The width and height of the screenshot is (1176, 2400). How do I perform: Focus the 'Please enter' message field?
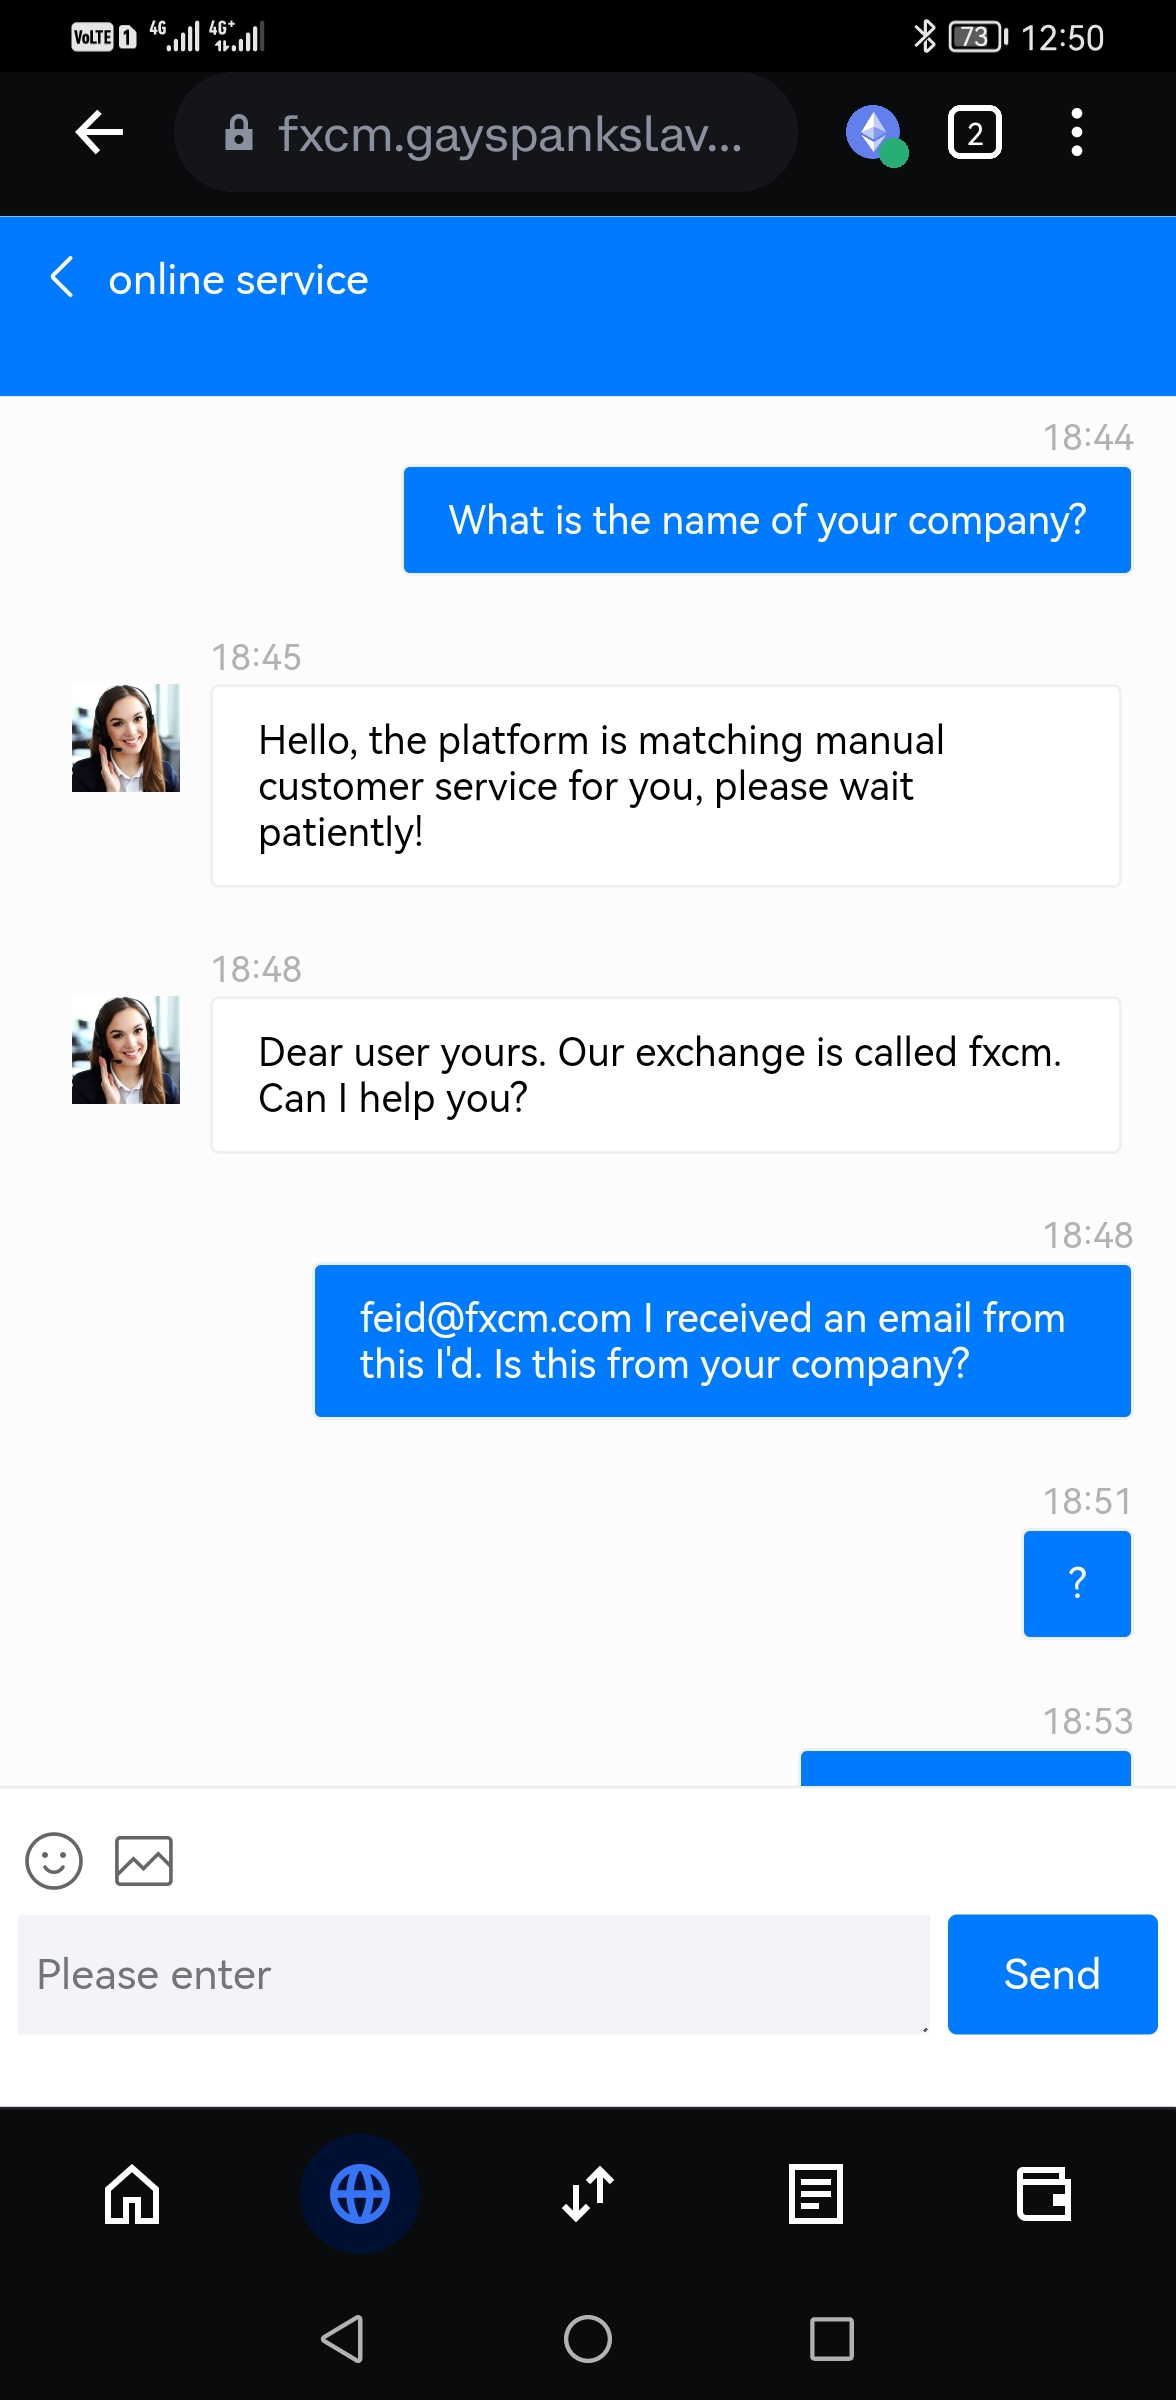(473, 1974)
